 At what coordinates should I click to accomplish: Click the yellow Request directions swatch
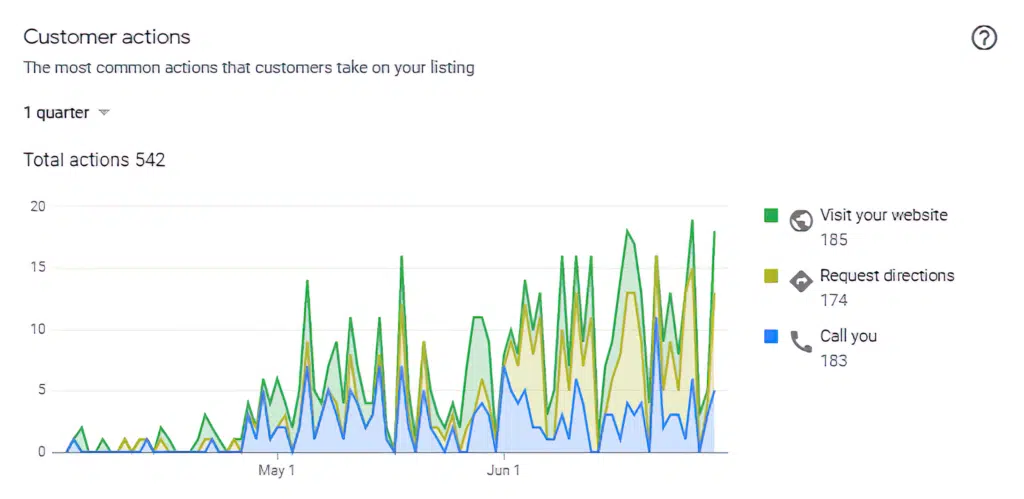tap(771, 276)
